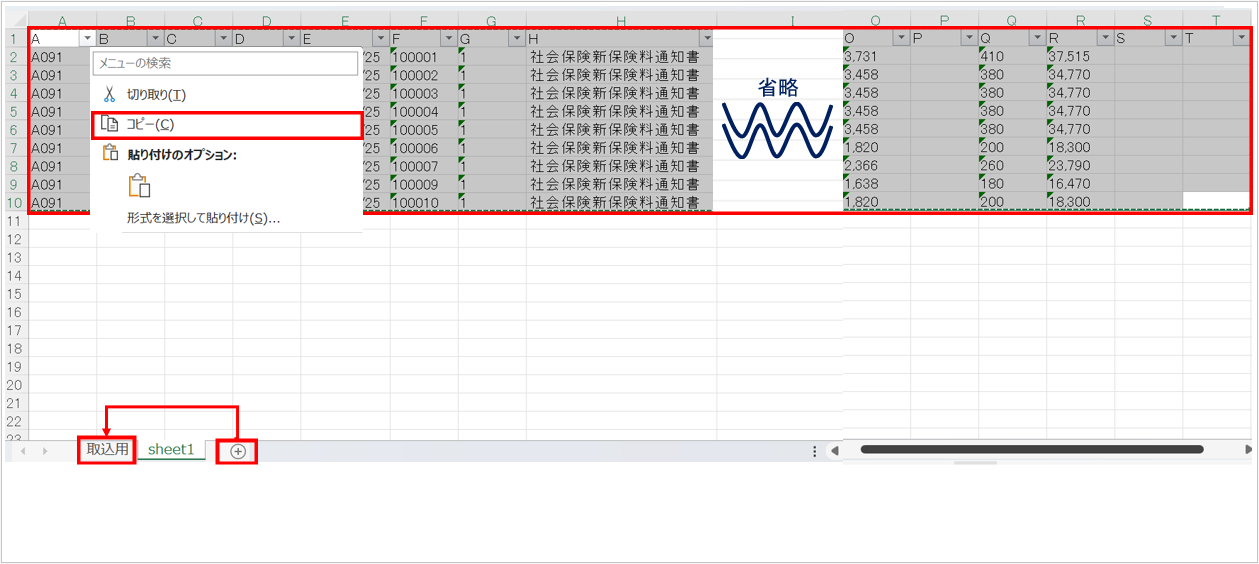The height and width of the screenshot is (564, 1259).
Task: Open the filter dropdown in cell H1
Action: tap(706, 38)
